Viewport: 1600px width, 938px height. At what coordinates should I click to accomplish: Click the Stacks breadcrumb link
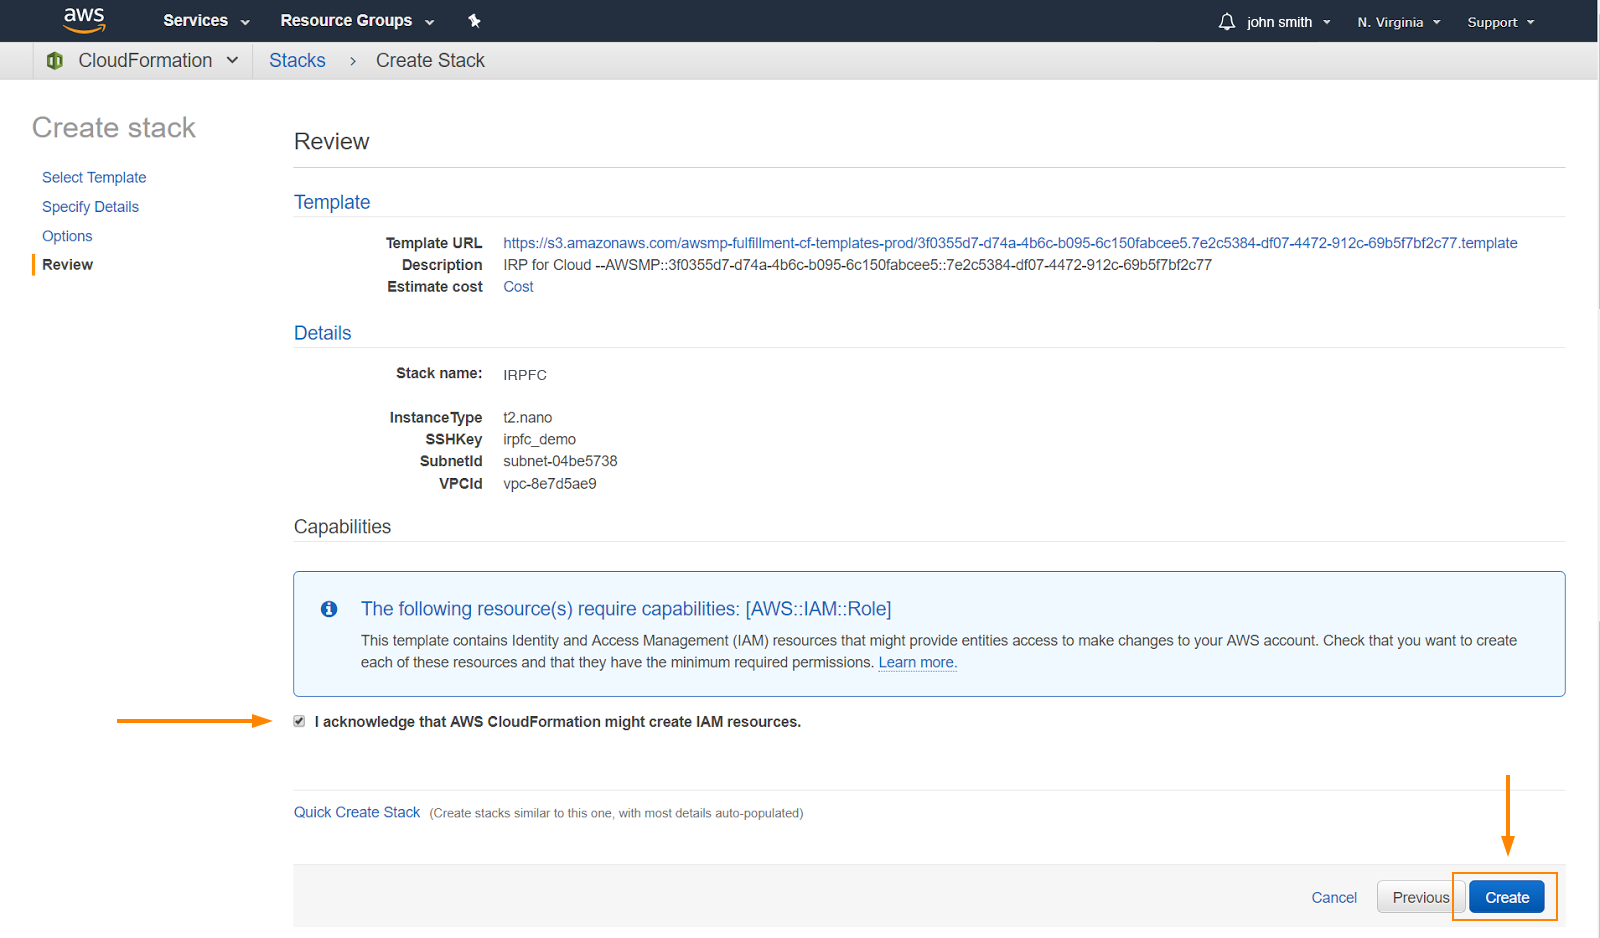click(x=297, y=60)
